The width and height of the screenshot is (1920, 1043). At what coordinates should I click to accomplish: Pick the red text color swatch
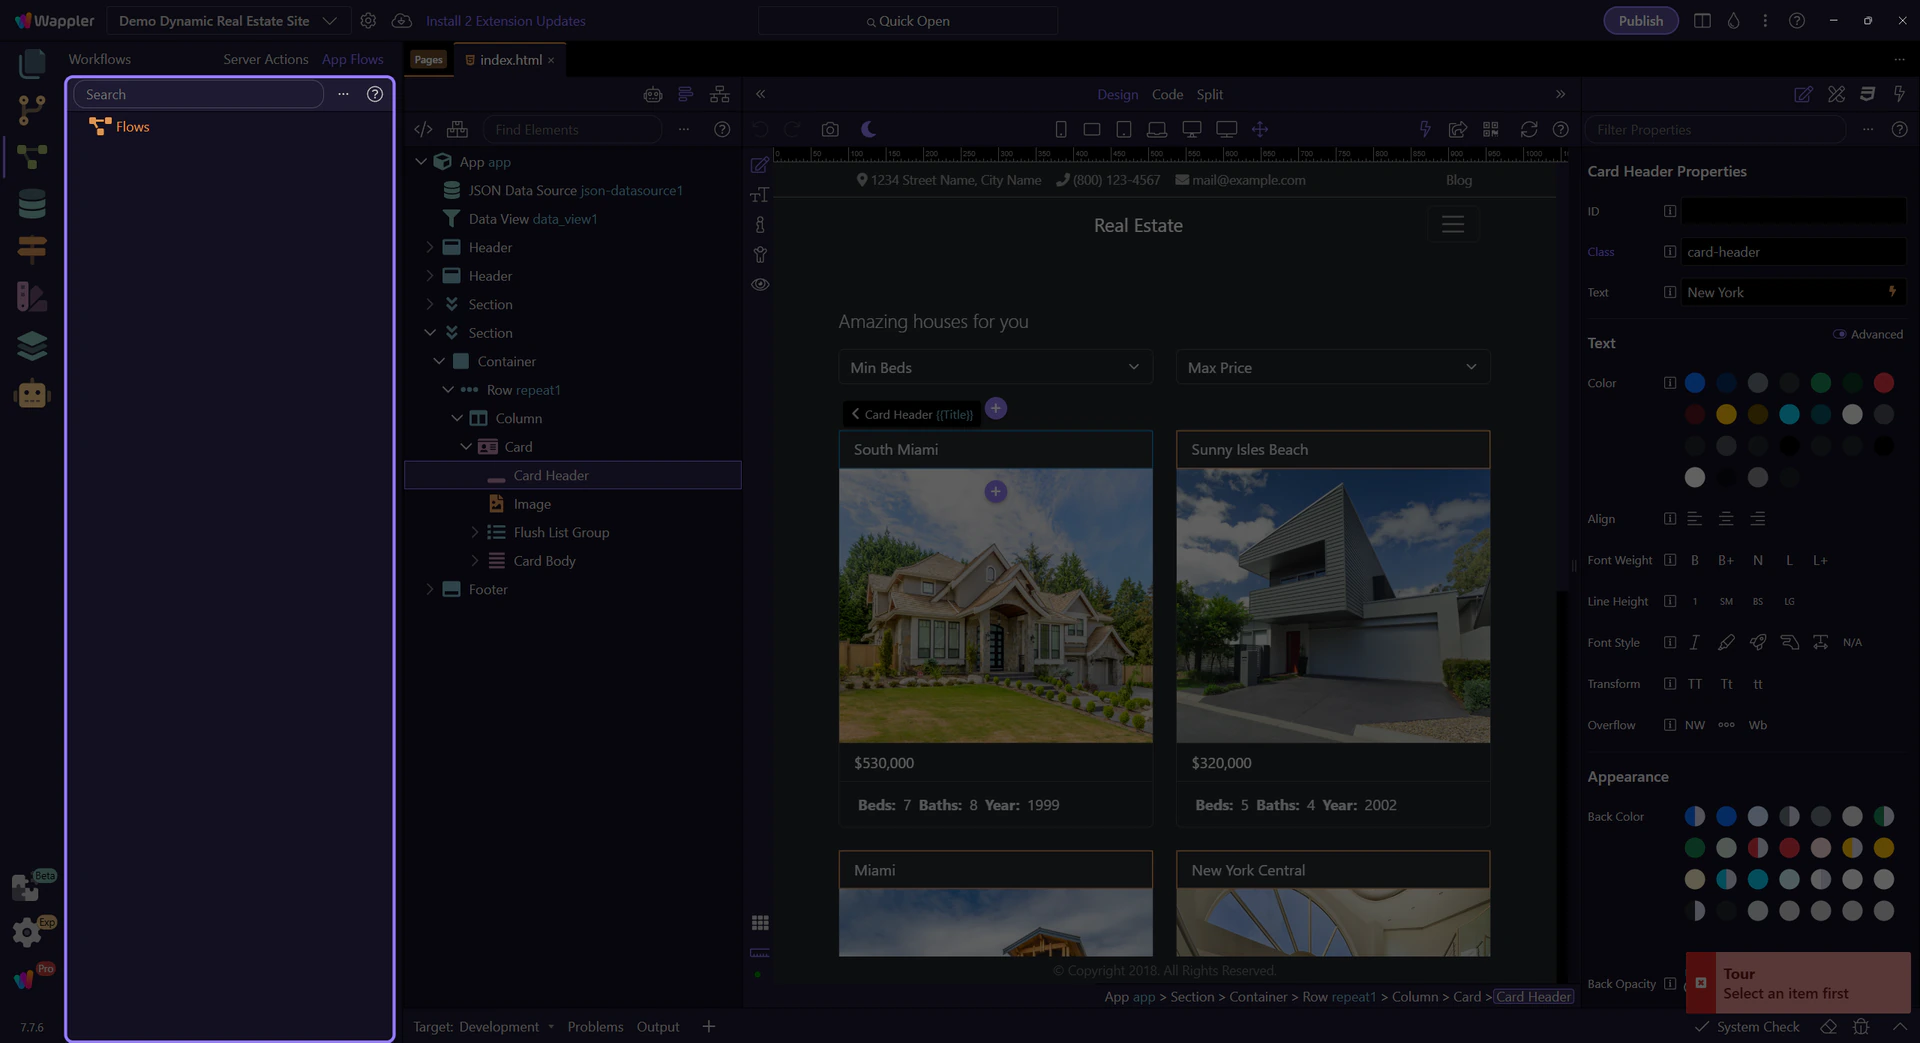click(x=1884, y=383)
